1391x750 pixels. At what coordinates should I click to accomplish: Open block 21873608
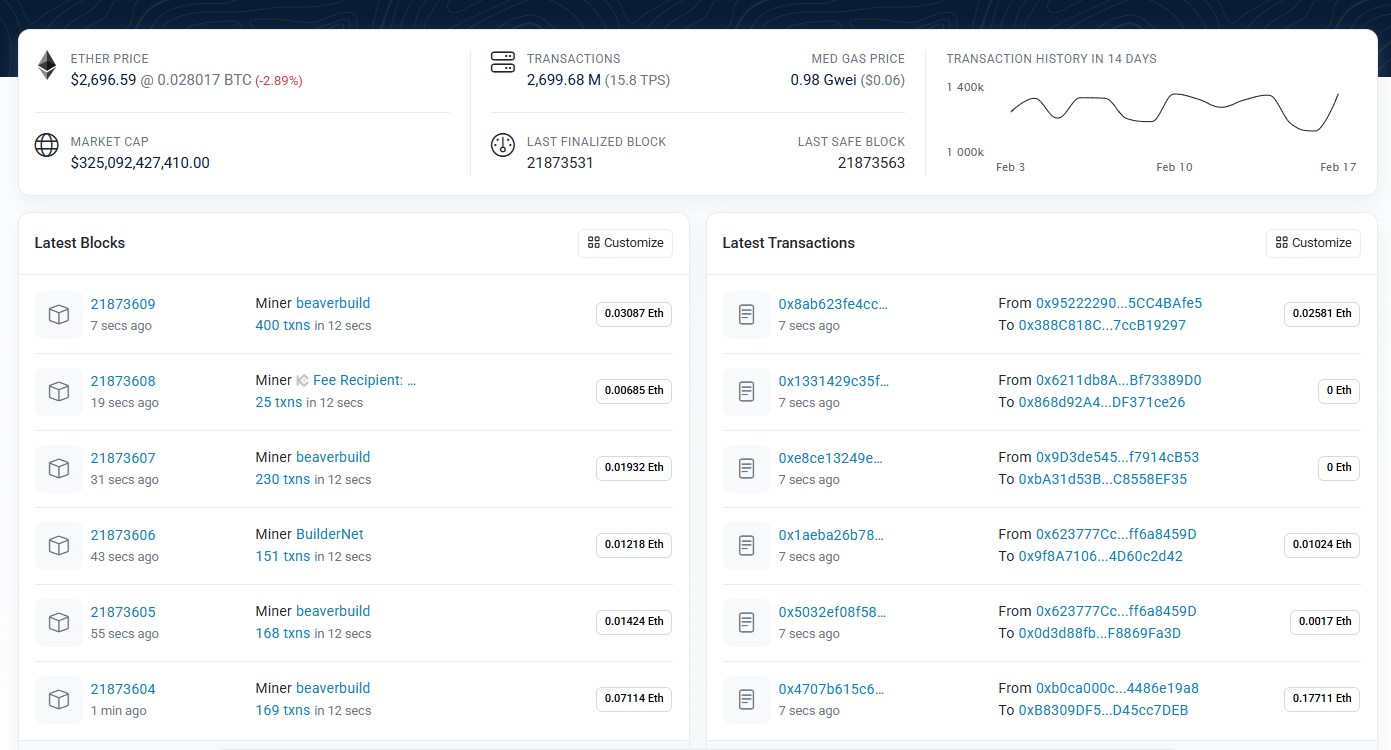[123, 381]
